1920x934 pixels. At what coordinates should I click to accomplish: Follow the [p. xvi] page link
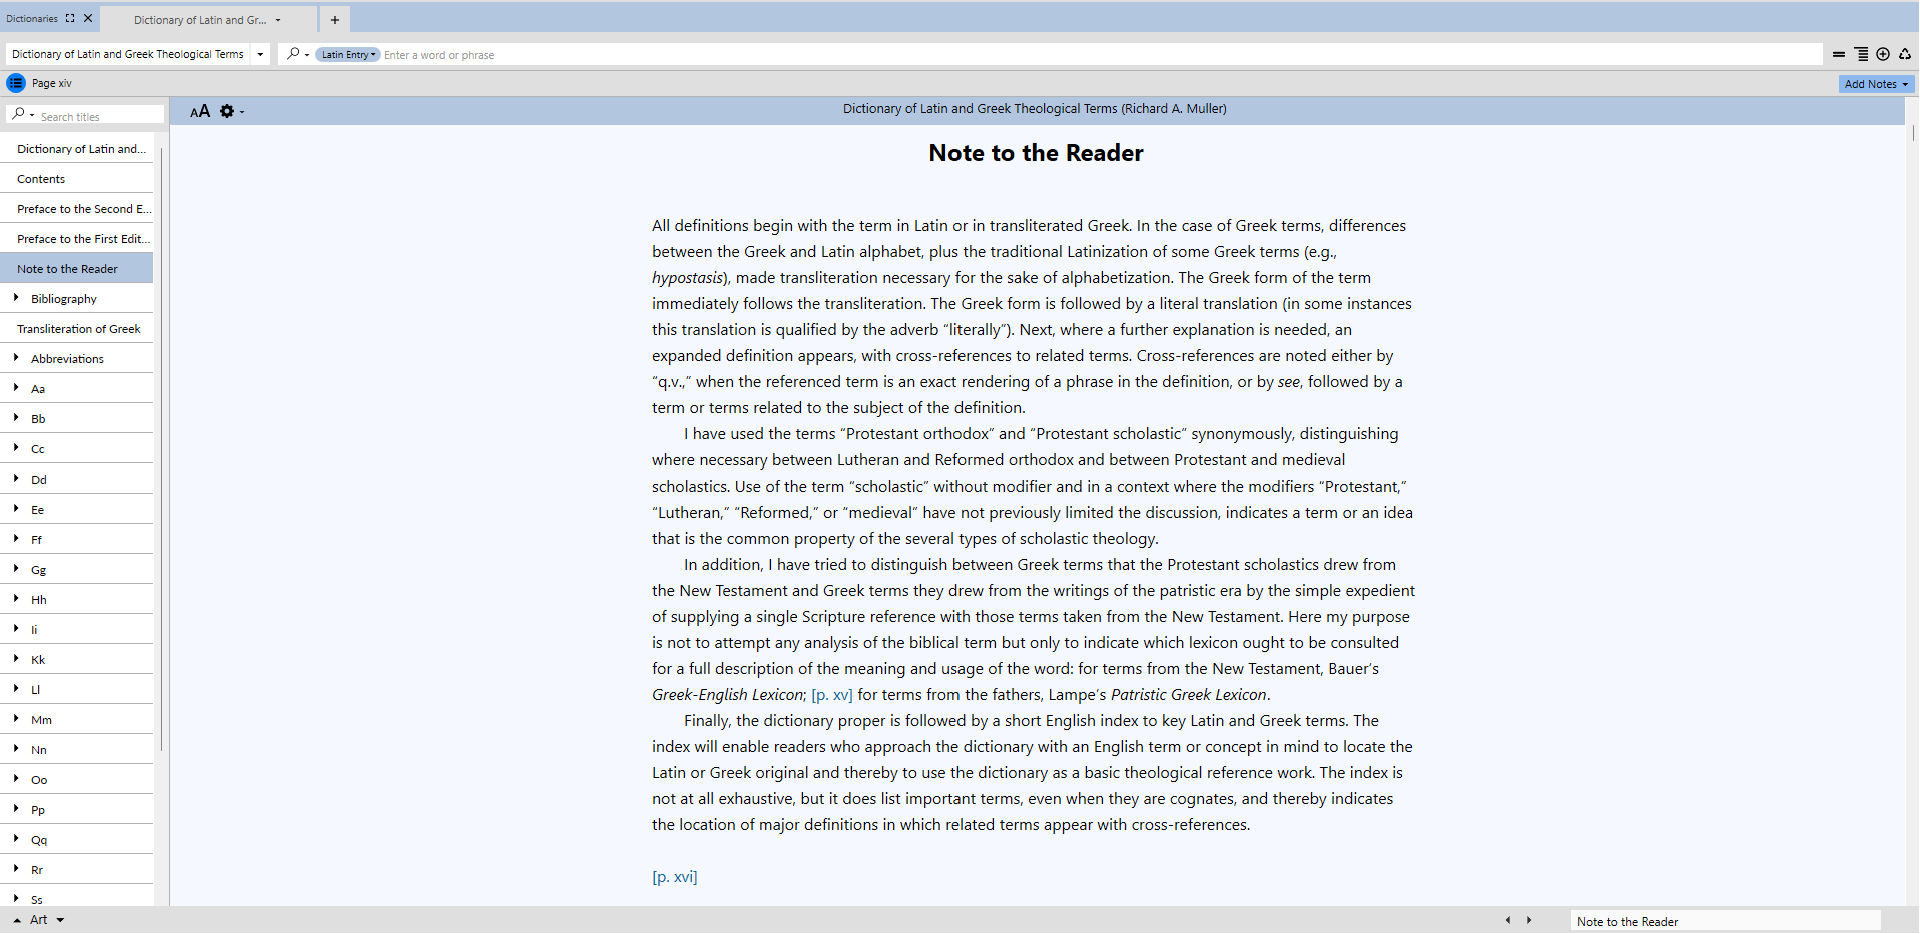675,877
